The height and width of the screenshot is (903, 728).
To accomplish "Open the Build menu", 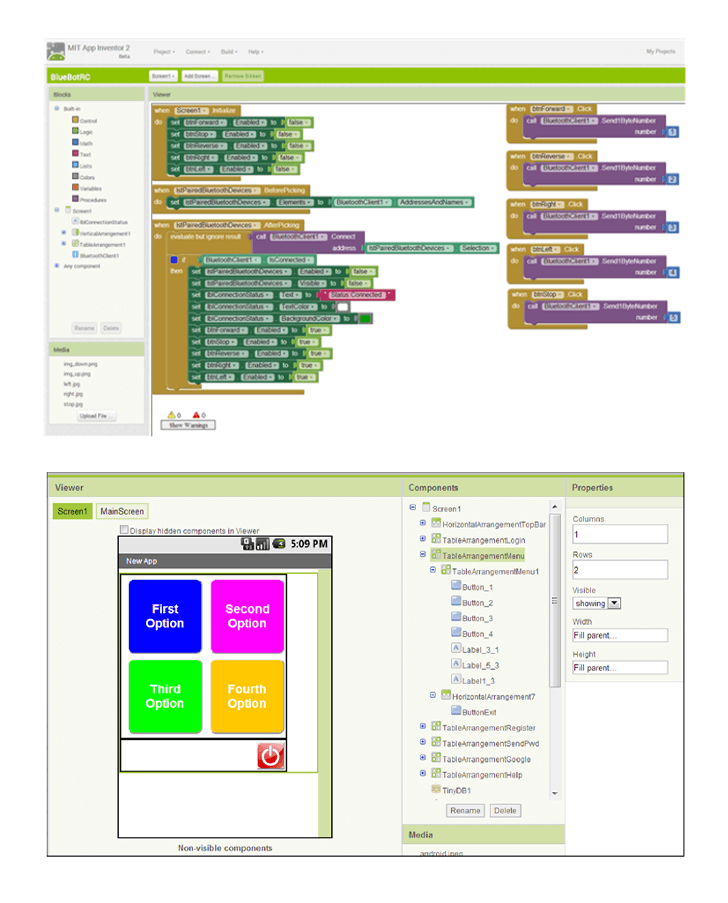I will pyautogui.click(x=229, y=51).
